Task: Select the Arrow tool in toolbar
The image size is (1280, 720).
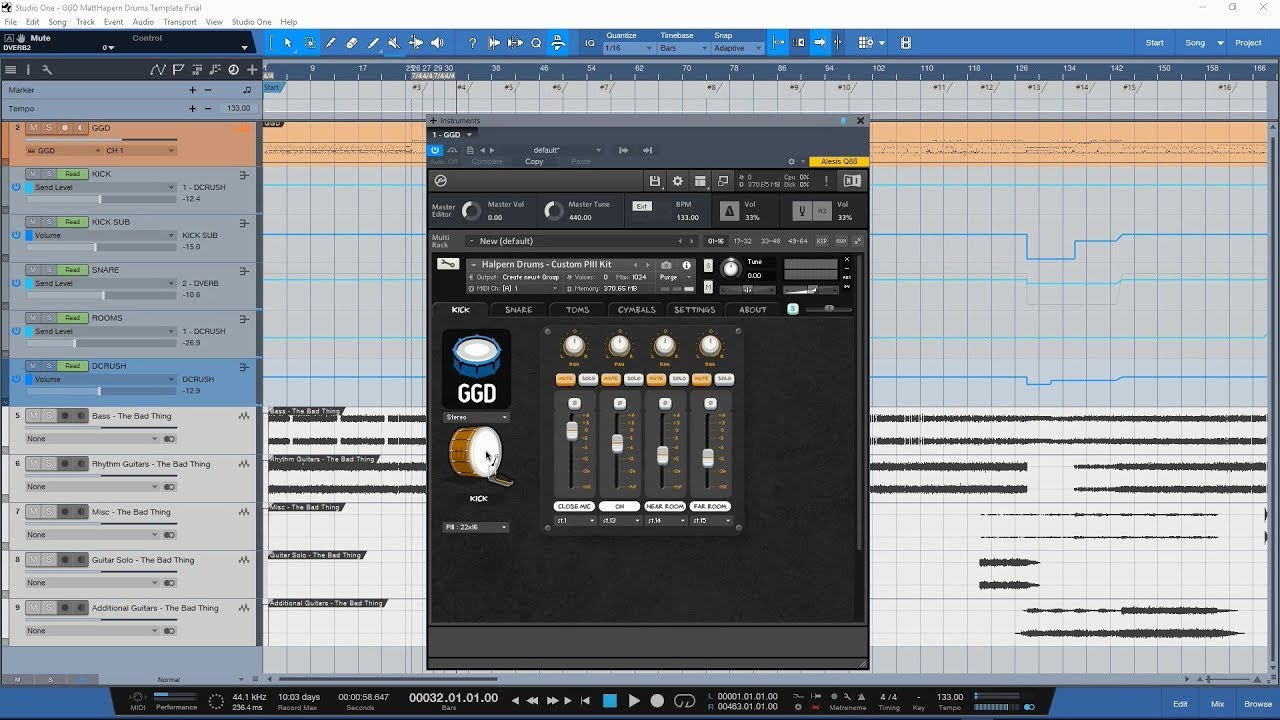Action: click(288, 43)
